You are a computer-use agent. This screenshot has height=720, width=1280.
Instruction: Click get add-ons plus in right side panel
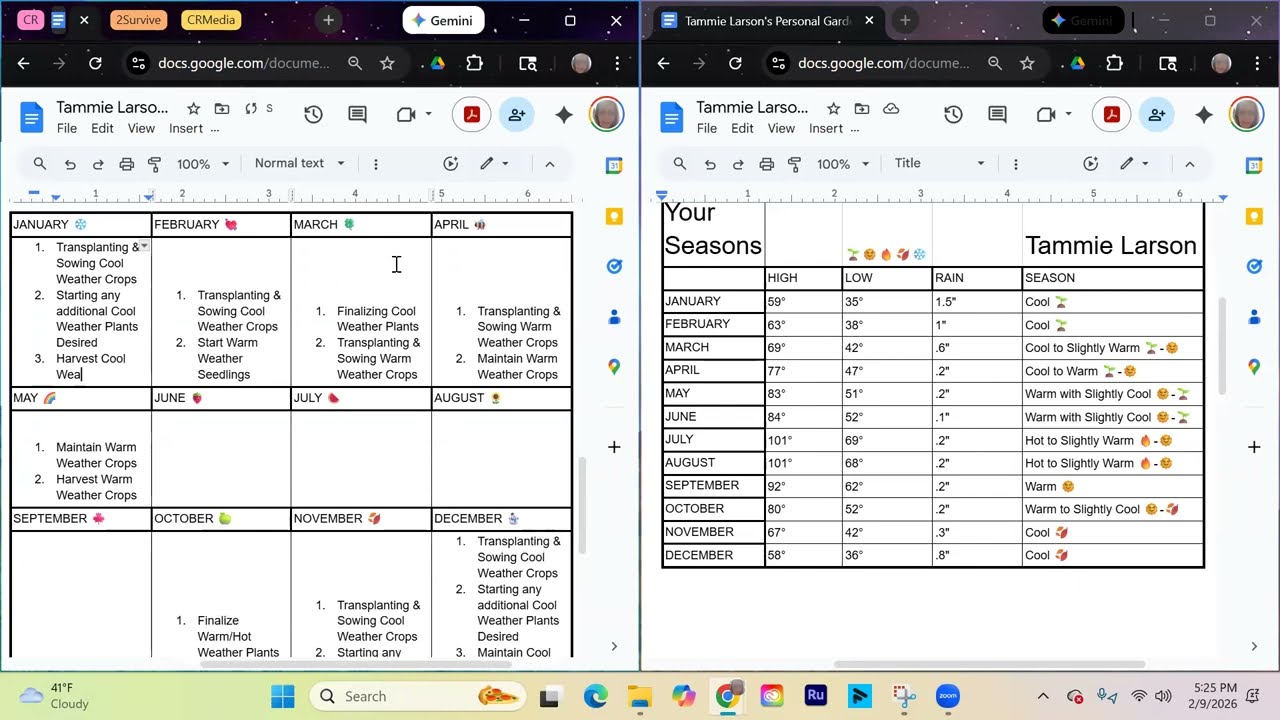[x=1254, y=447]
